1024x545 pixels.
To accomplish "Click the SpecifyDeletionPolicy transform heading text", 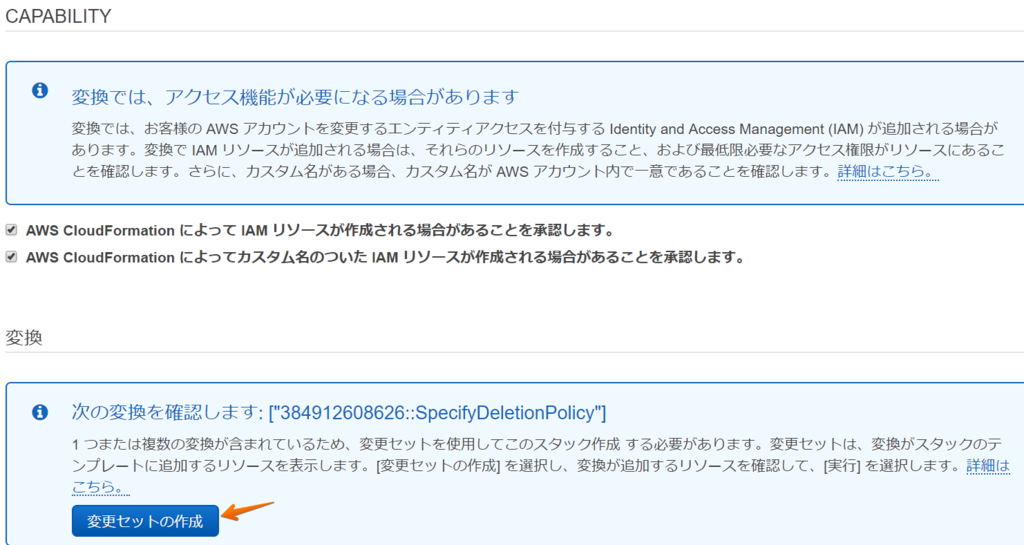I will point(338,413).
